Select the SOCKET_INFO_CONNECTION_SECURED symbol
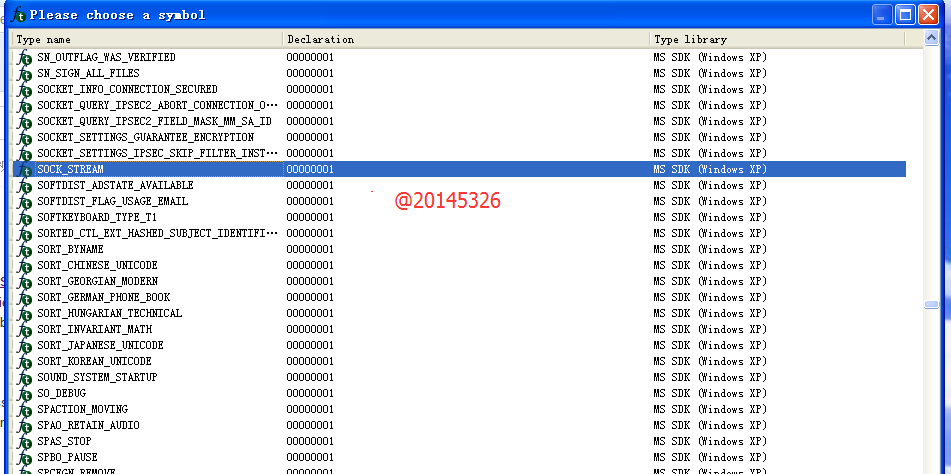This screenshot has width=951, height=474. tap(127, 90)
